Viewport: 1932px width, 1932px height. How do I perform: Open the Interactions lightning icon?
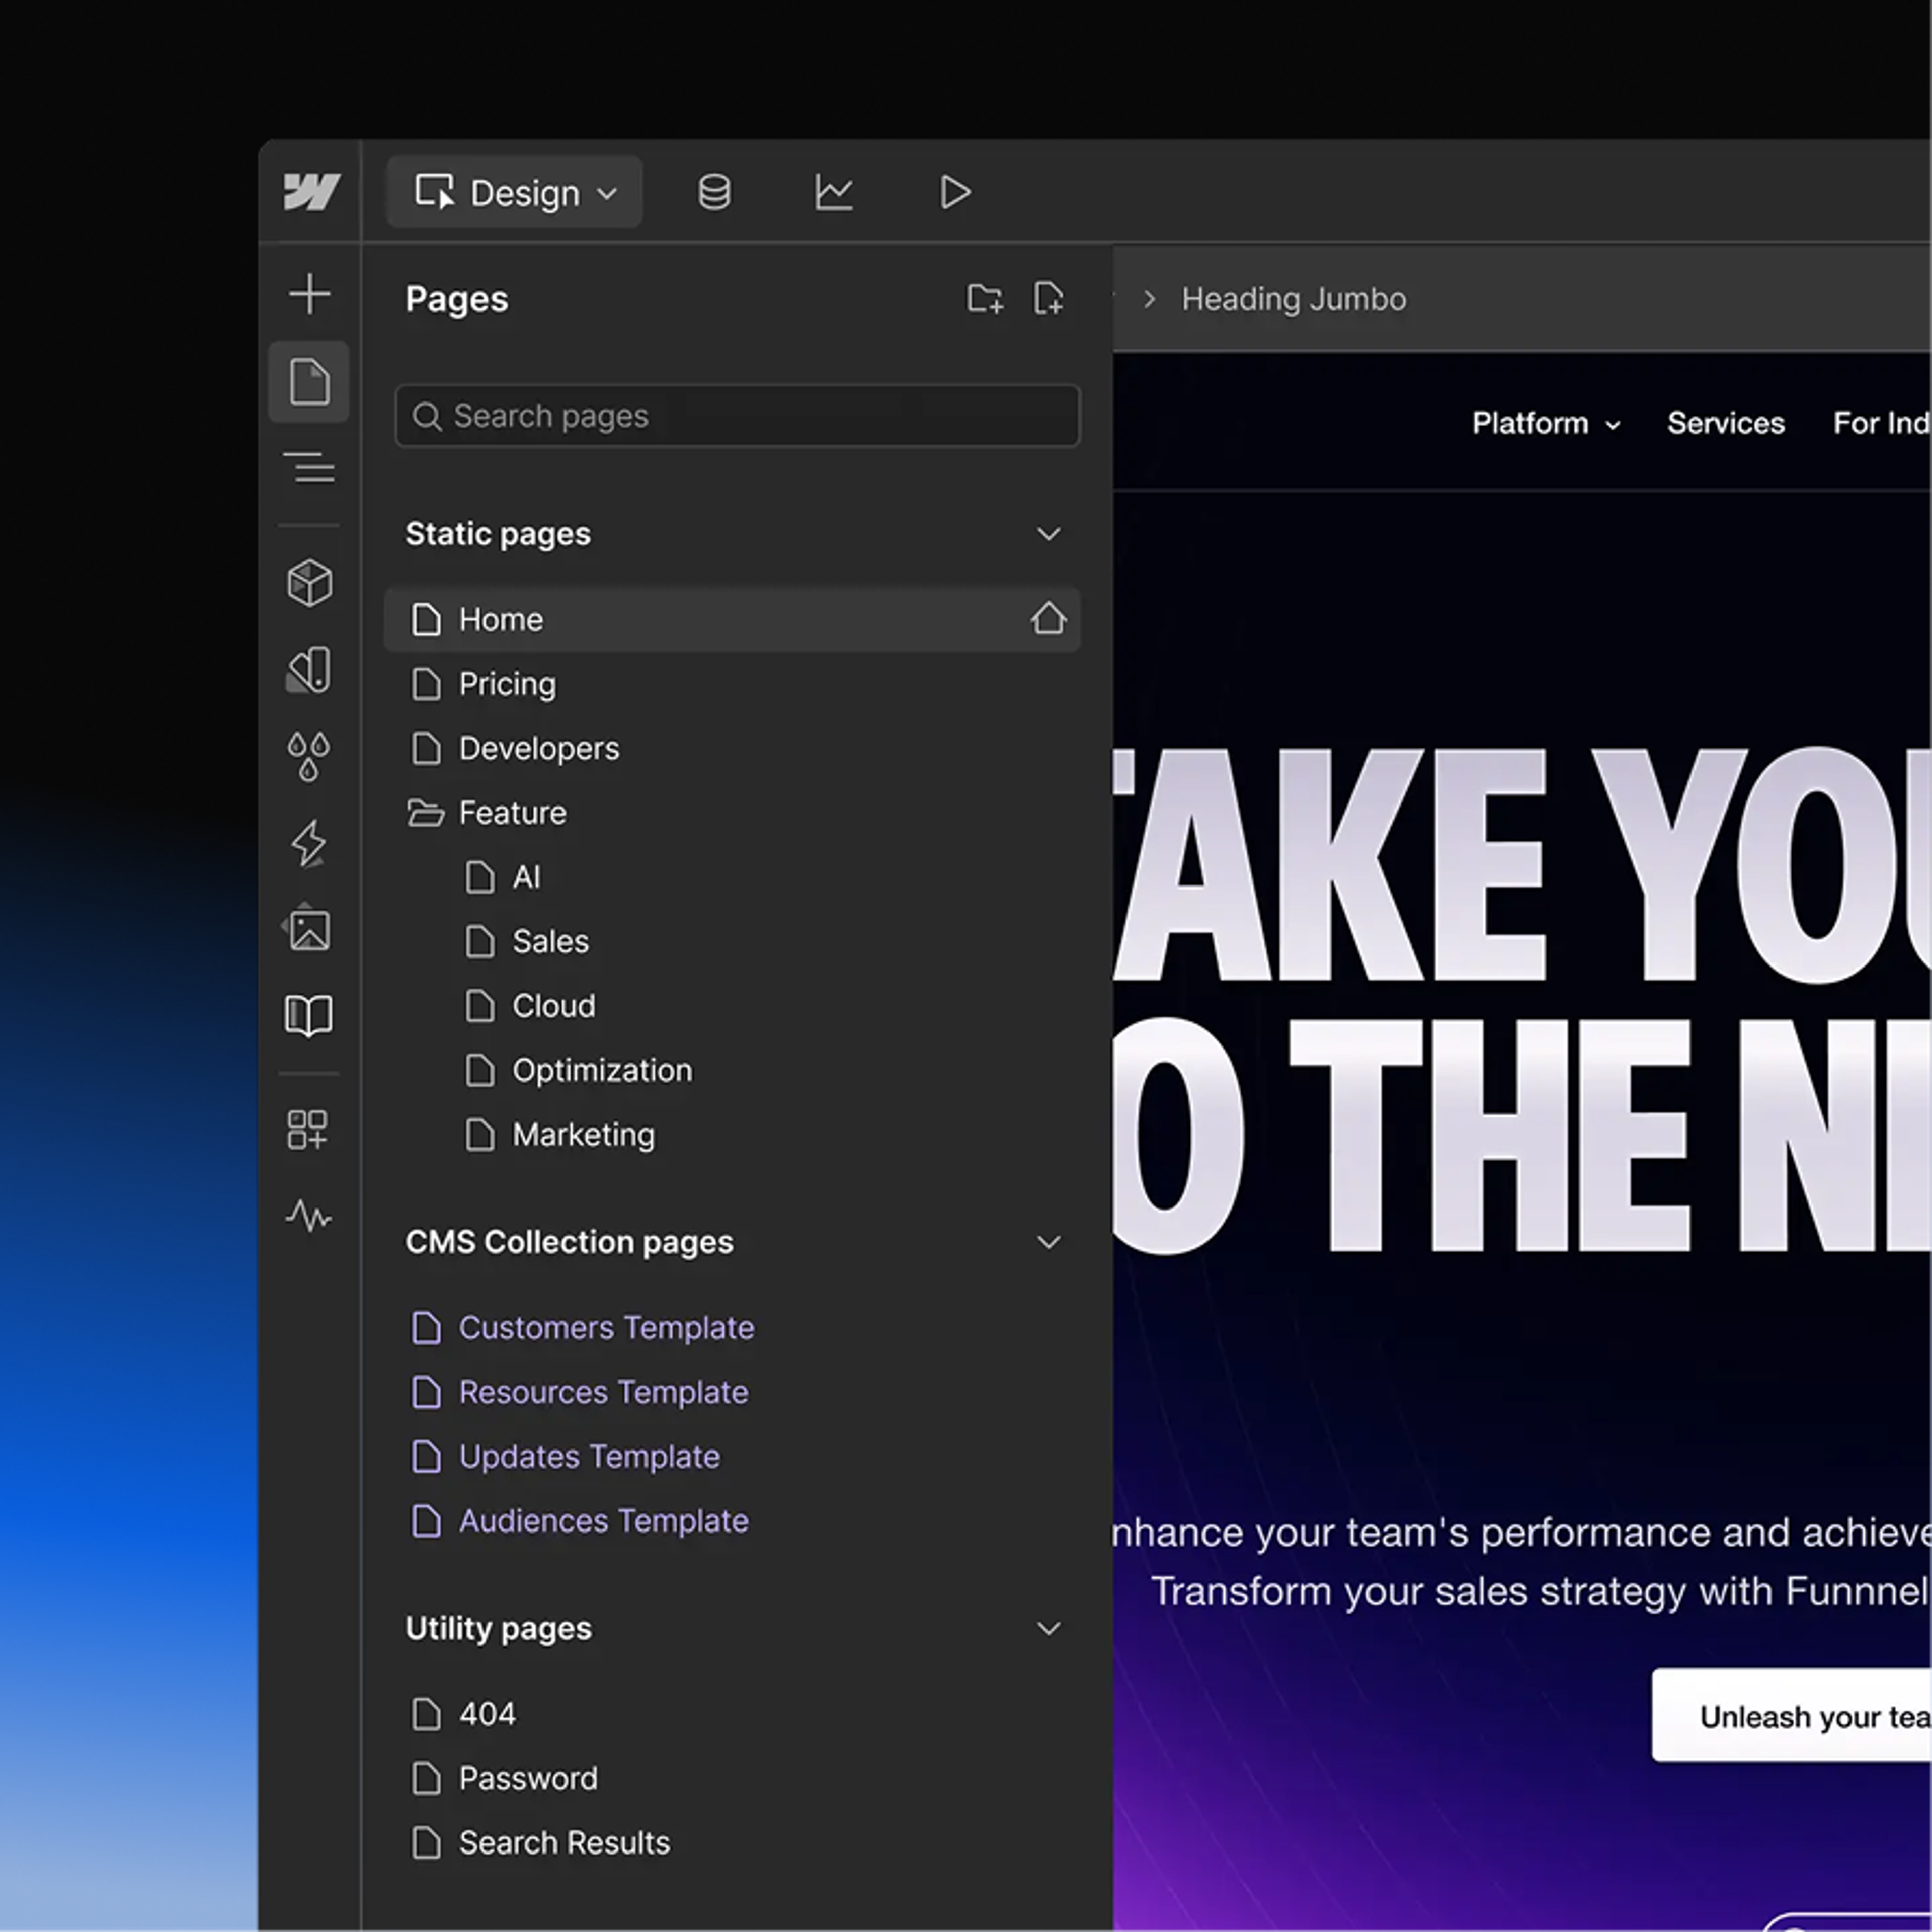point(309,843)
